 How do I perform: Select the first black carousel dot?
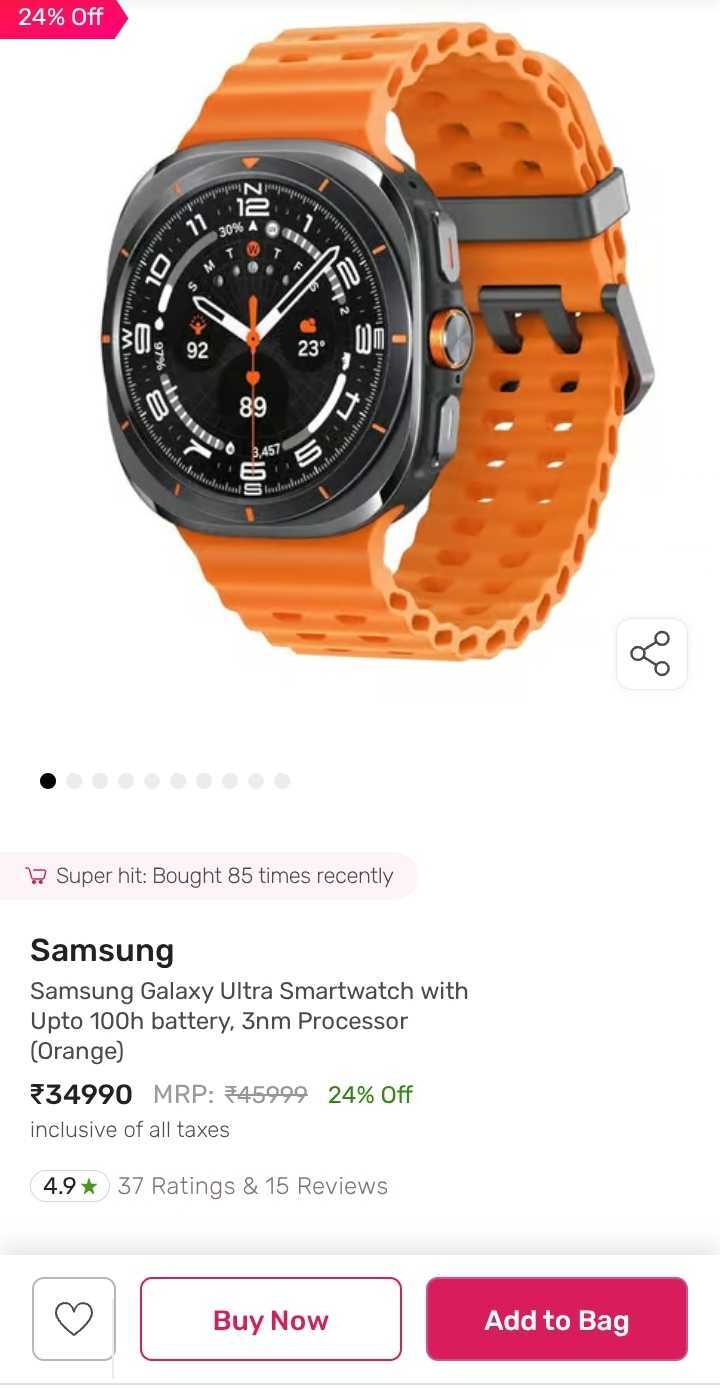click(x=48, y=781)
